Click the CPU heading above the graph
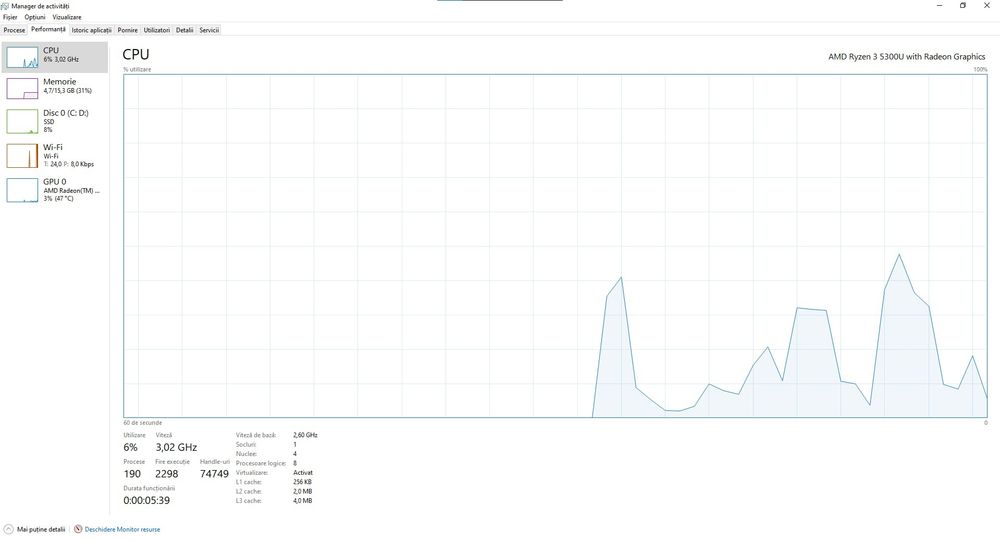Viewport: 1000px width, 542px height. point(136,55)
